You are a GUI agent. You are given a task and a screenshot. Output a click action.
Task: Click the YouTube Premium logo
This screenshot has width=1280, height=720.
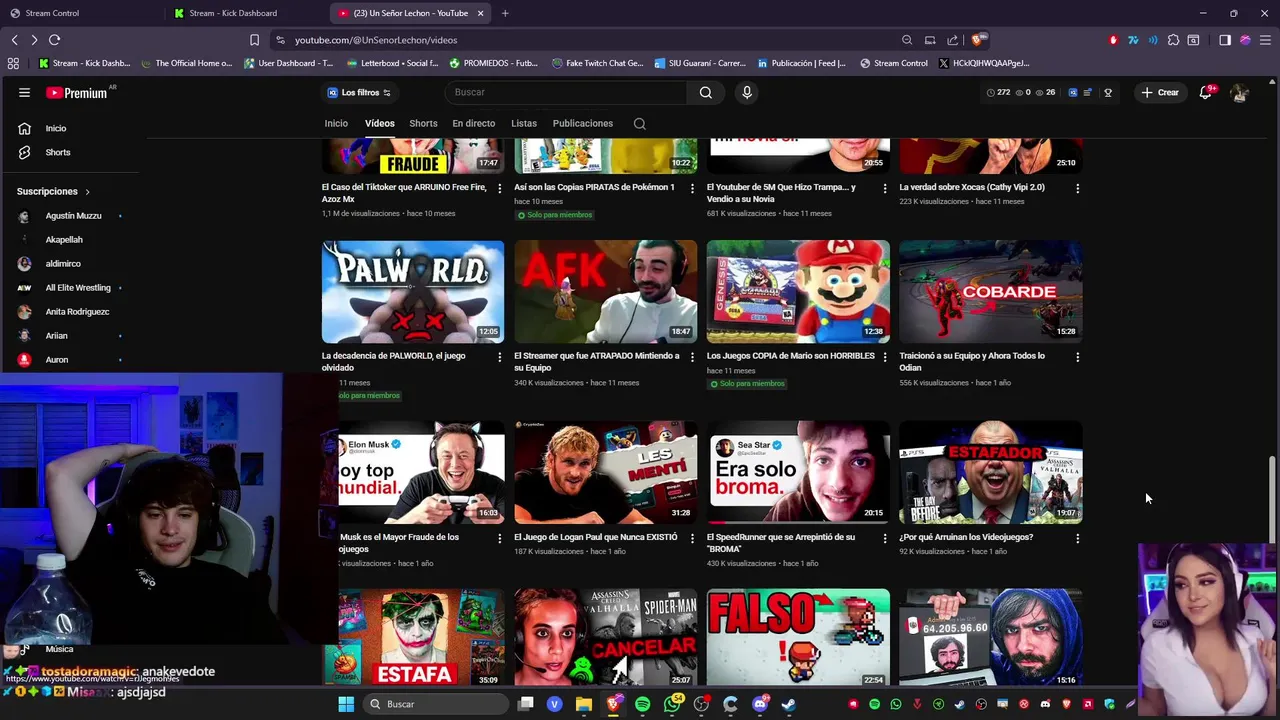(x=77, y=92)
